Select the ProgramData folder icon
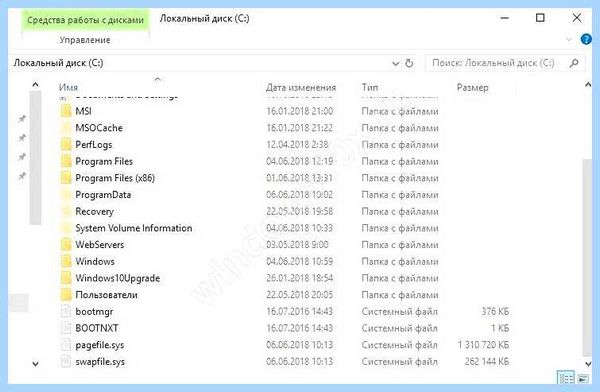Image resolution: width=600 pixels, height=392 pixels. click(66, 195)
